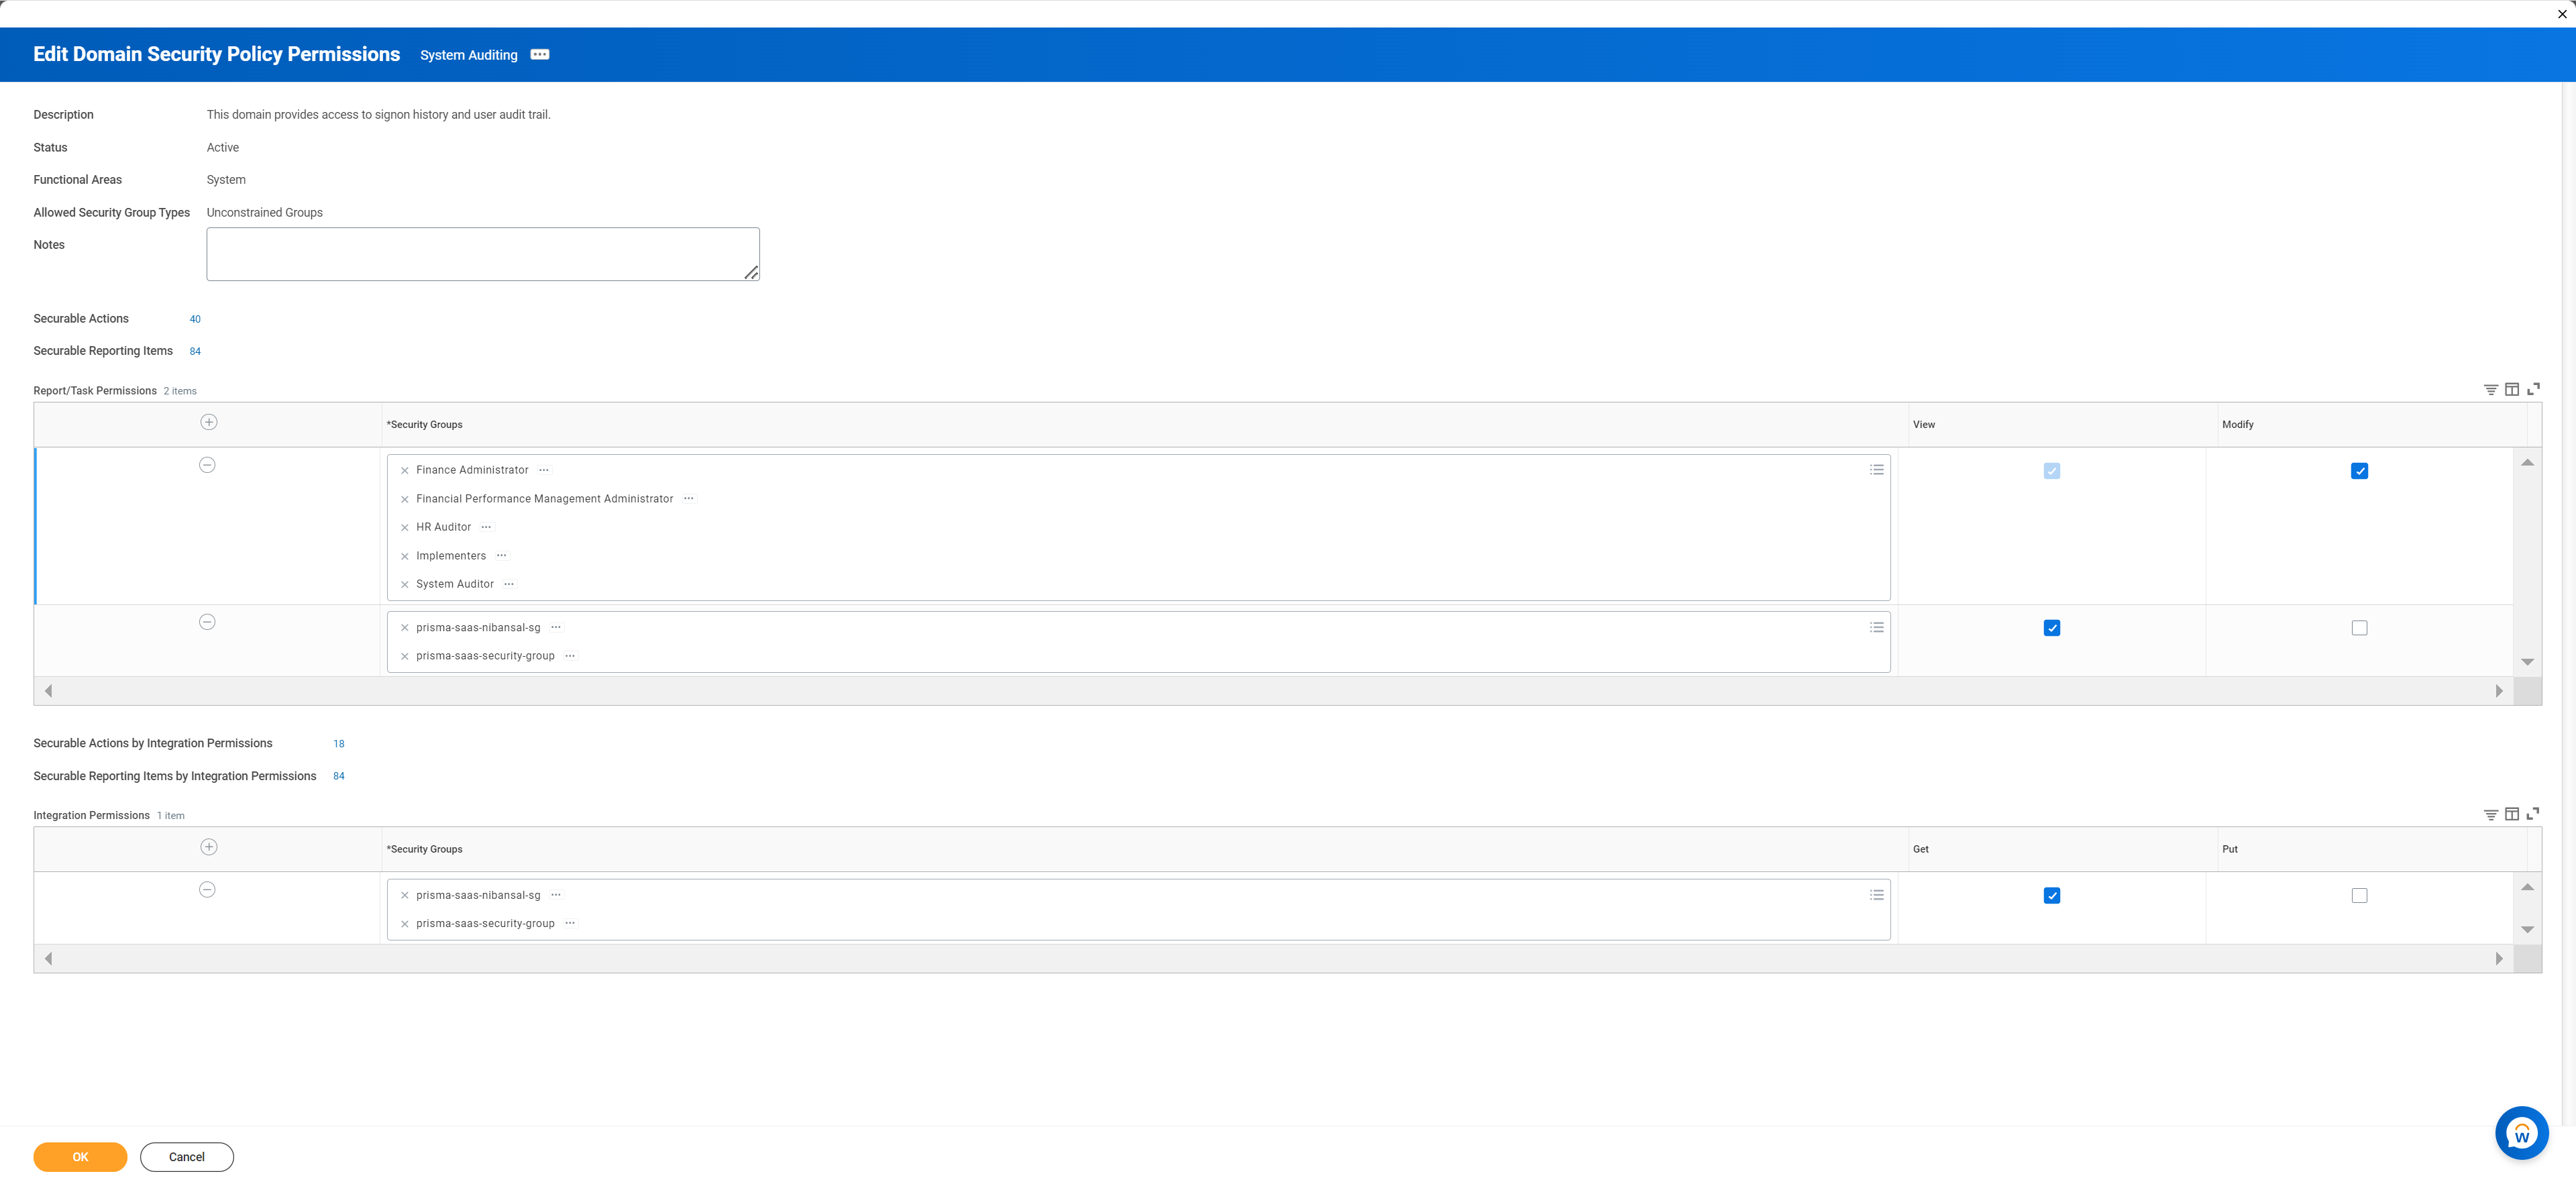Image resolution: width=2576 pixels, height=1186 pixels.
Task: Open related actions for System Auditor
Action: coord(509,584)
